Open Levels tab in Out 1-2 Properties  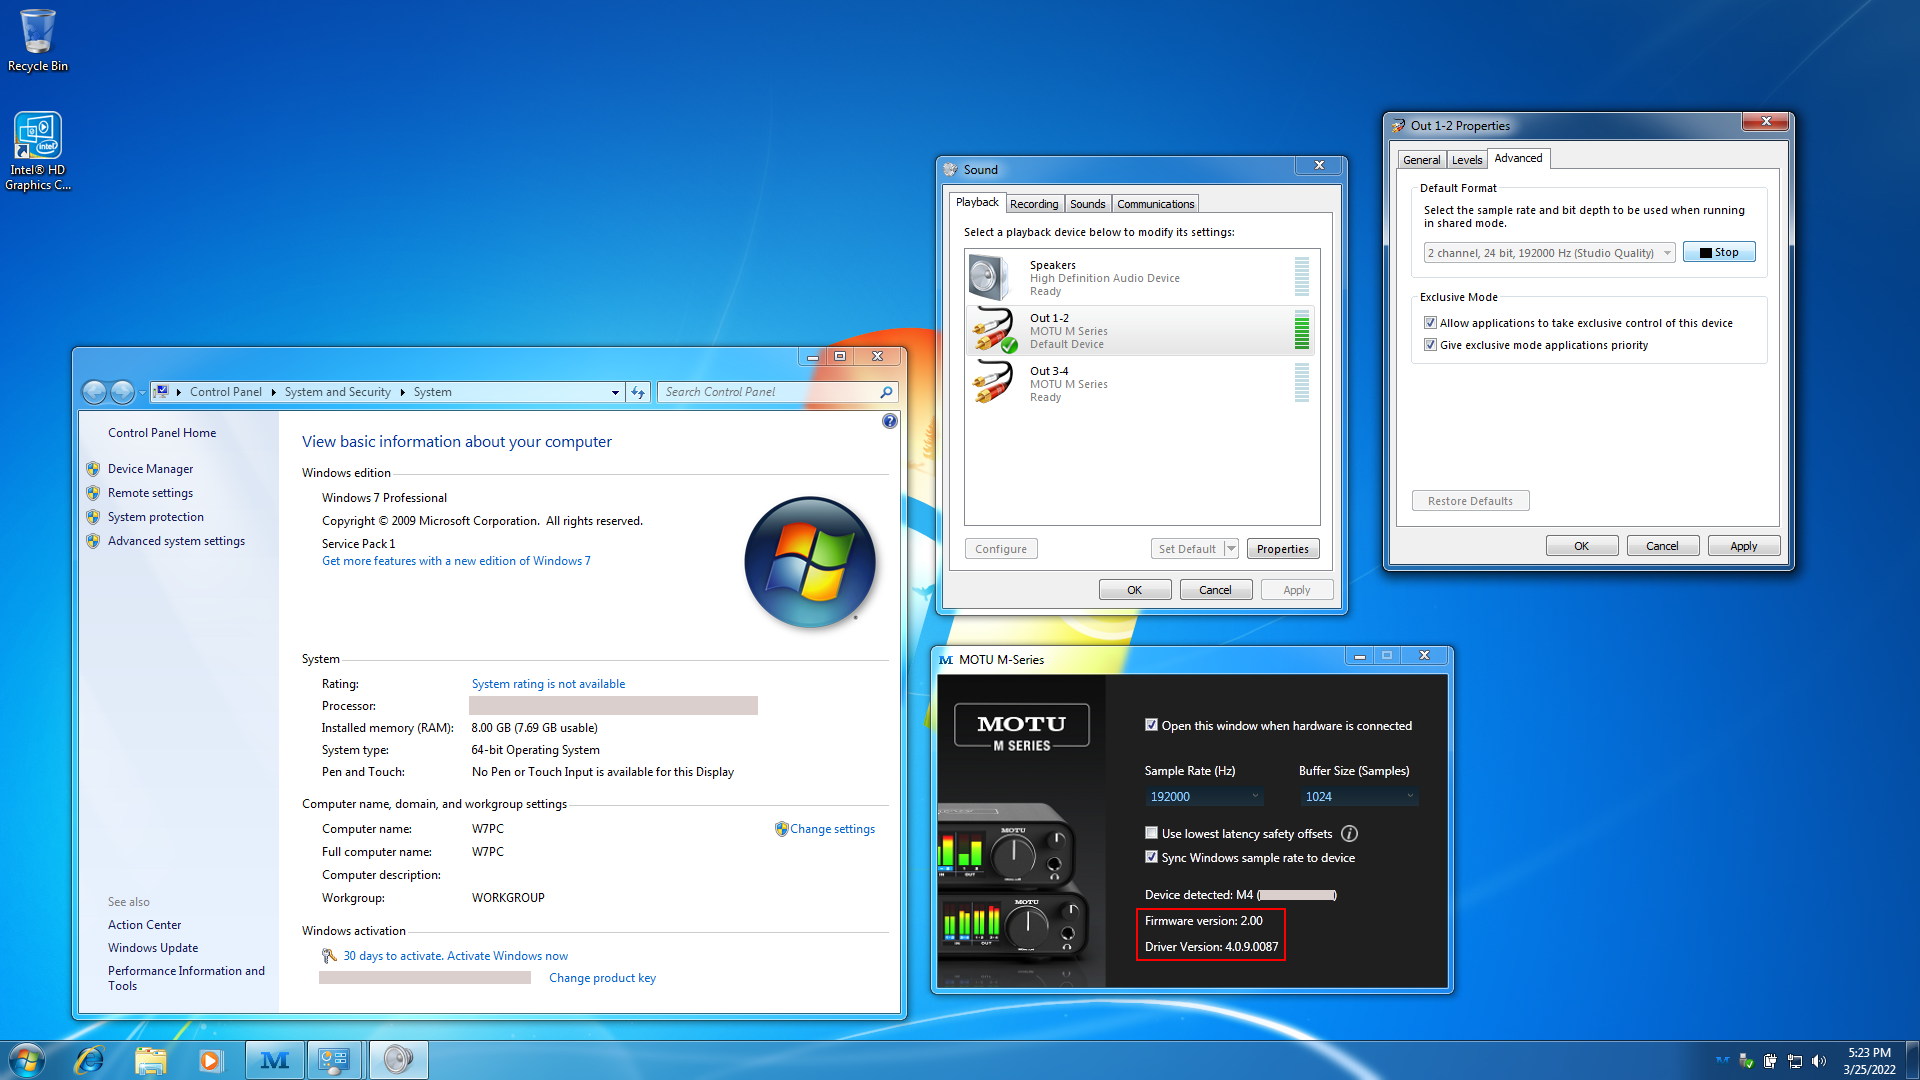click(x=1467, y=160)
